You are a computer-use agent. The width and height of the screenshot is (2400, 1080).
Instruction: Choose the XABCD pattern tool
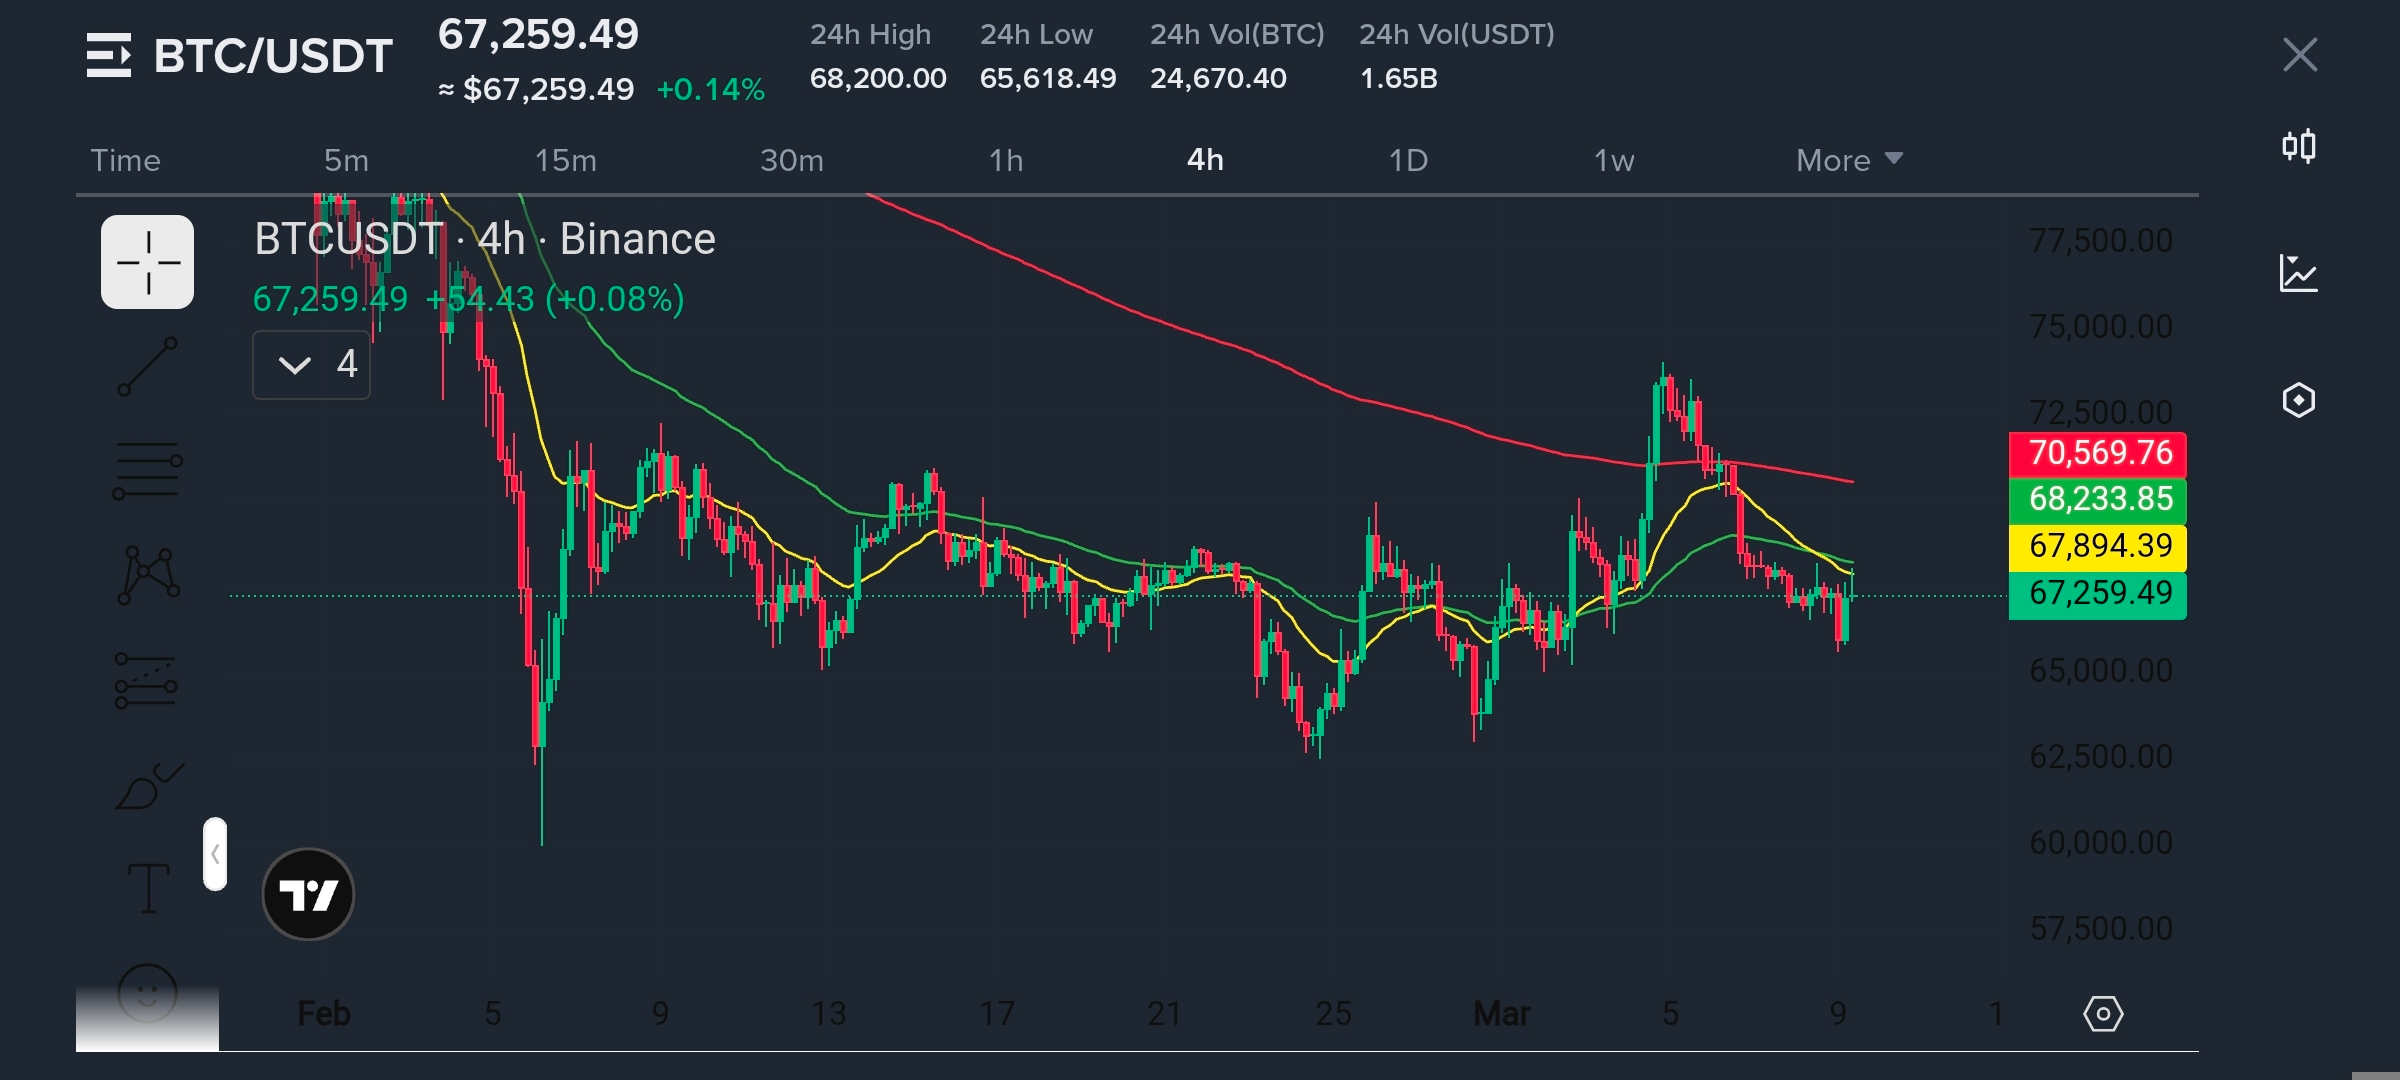click(x=148, y=575)
